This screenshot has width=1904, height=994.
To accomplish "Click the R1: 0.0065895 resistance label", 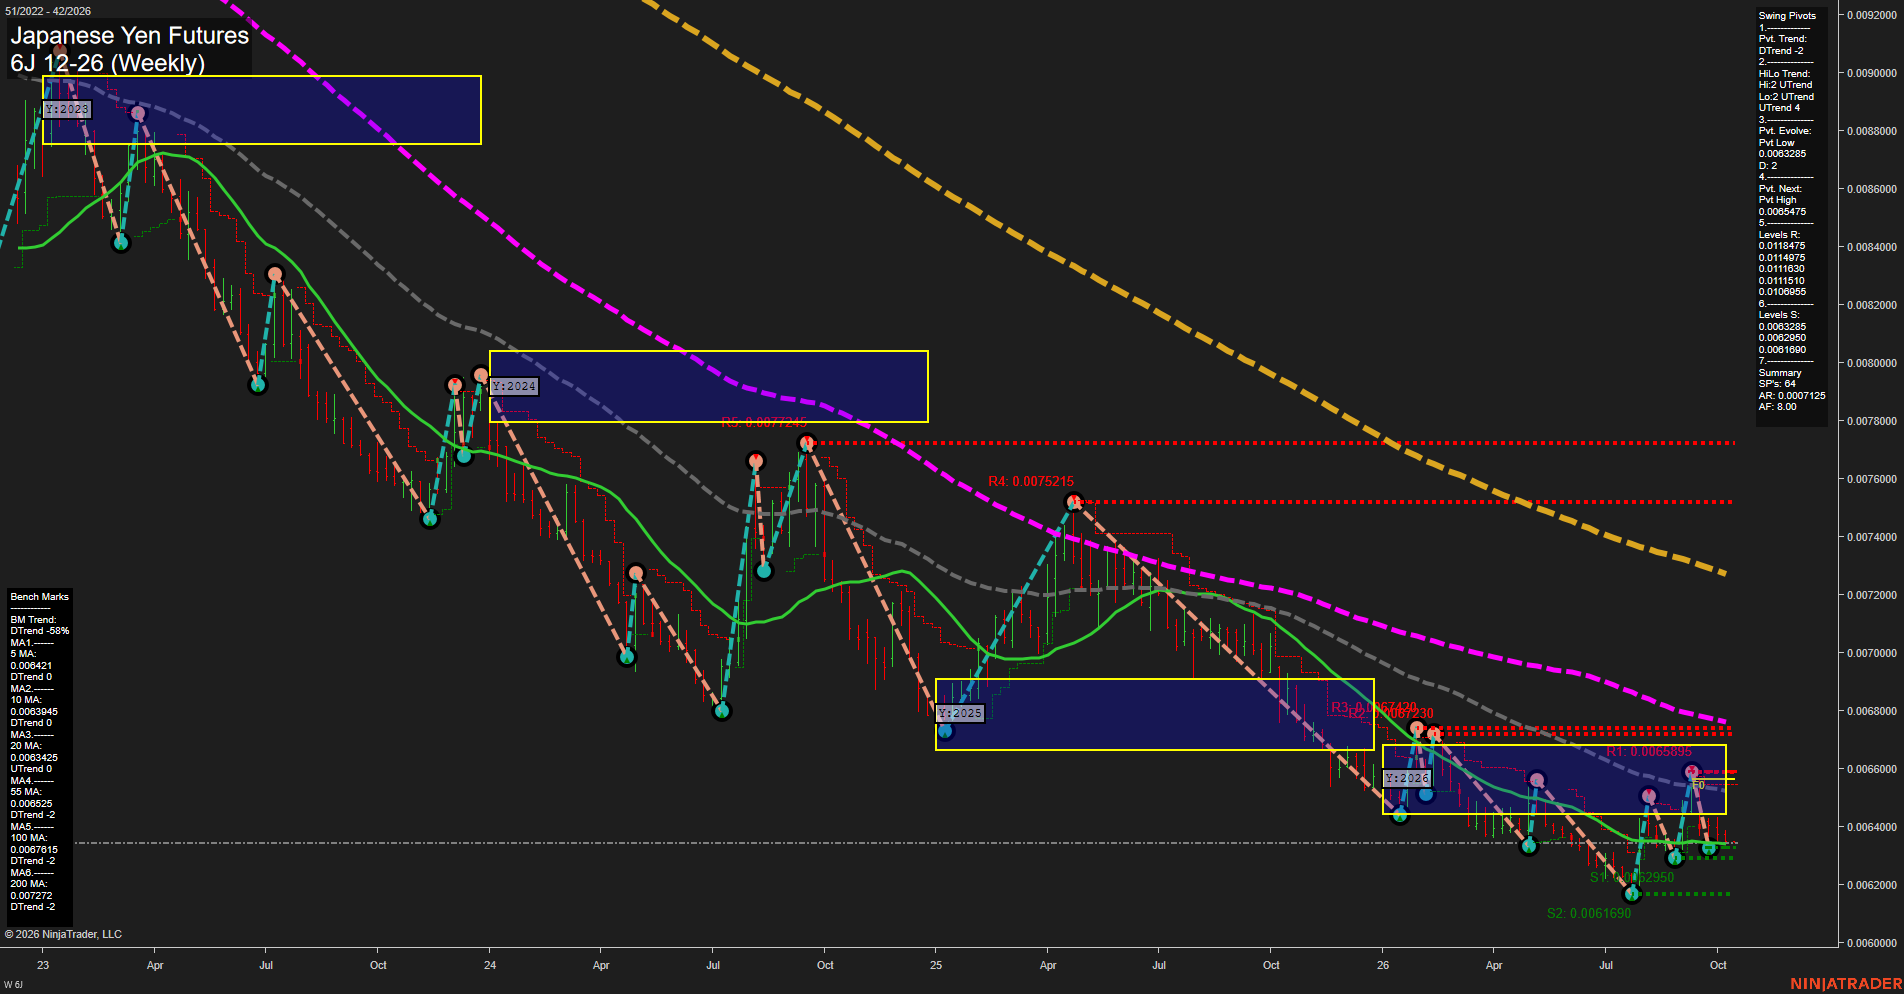I will (1649, 752).
